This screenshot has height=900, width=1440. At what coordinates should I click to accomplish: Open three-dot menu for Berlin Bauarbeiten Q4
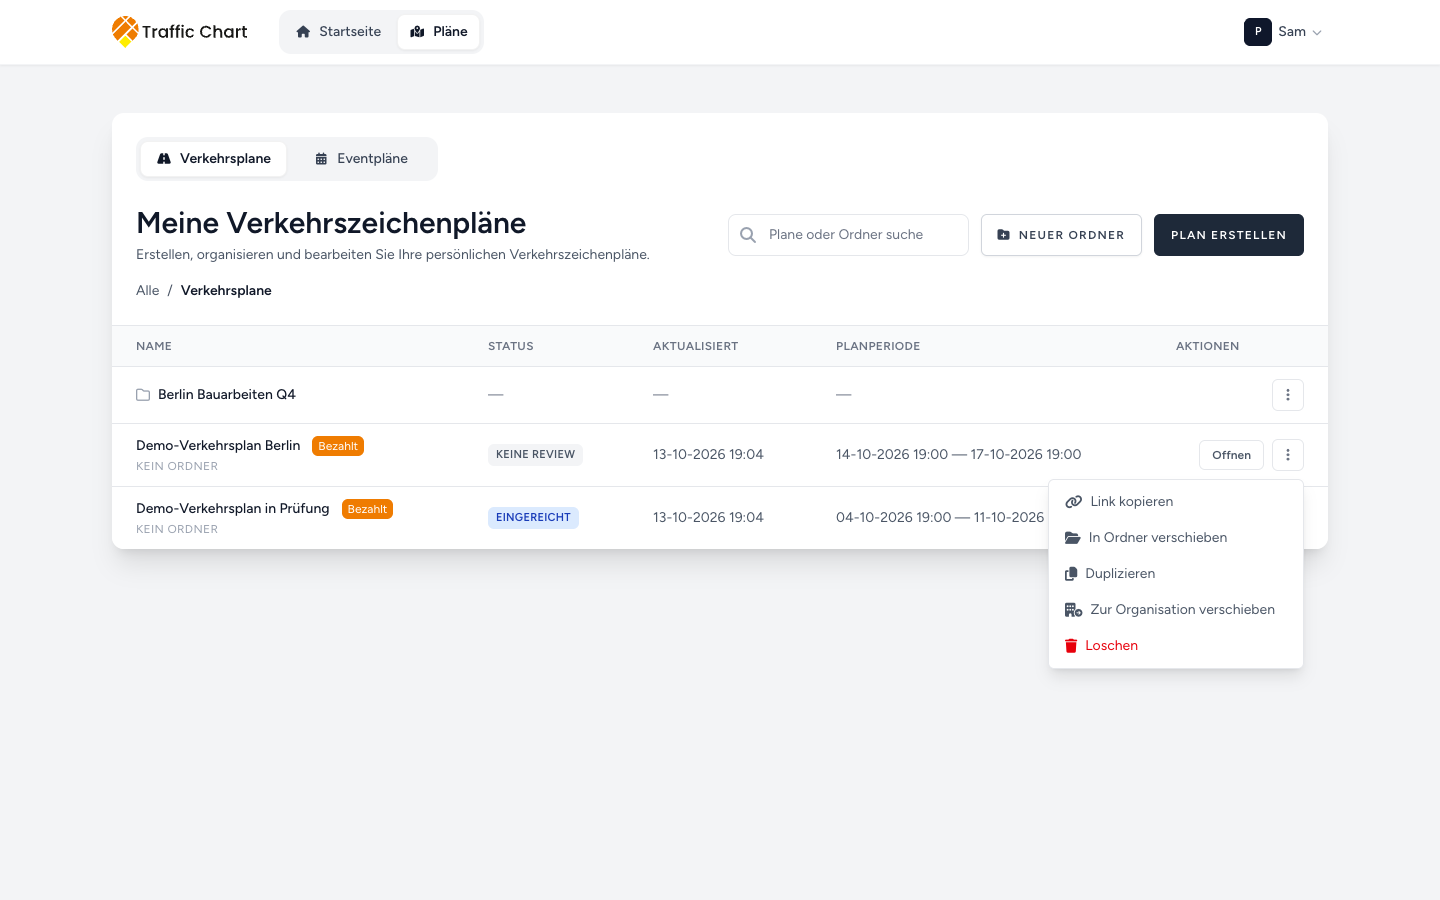click(x=1288, y=395)
